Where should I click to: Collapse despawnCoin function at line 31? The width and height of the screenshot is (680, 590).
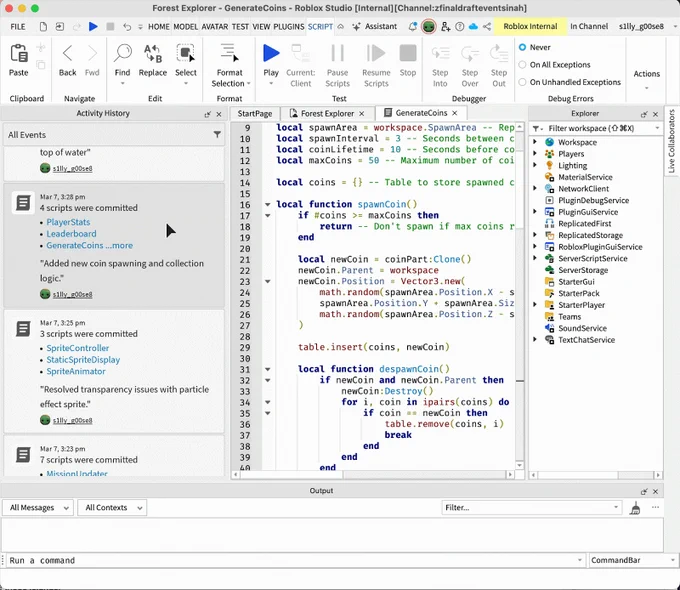(x=268, y=369)
